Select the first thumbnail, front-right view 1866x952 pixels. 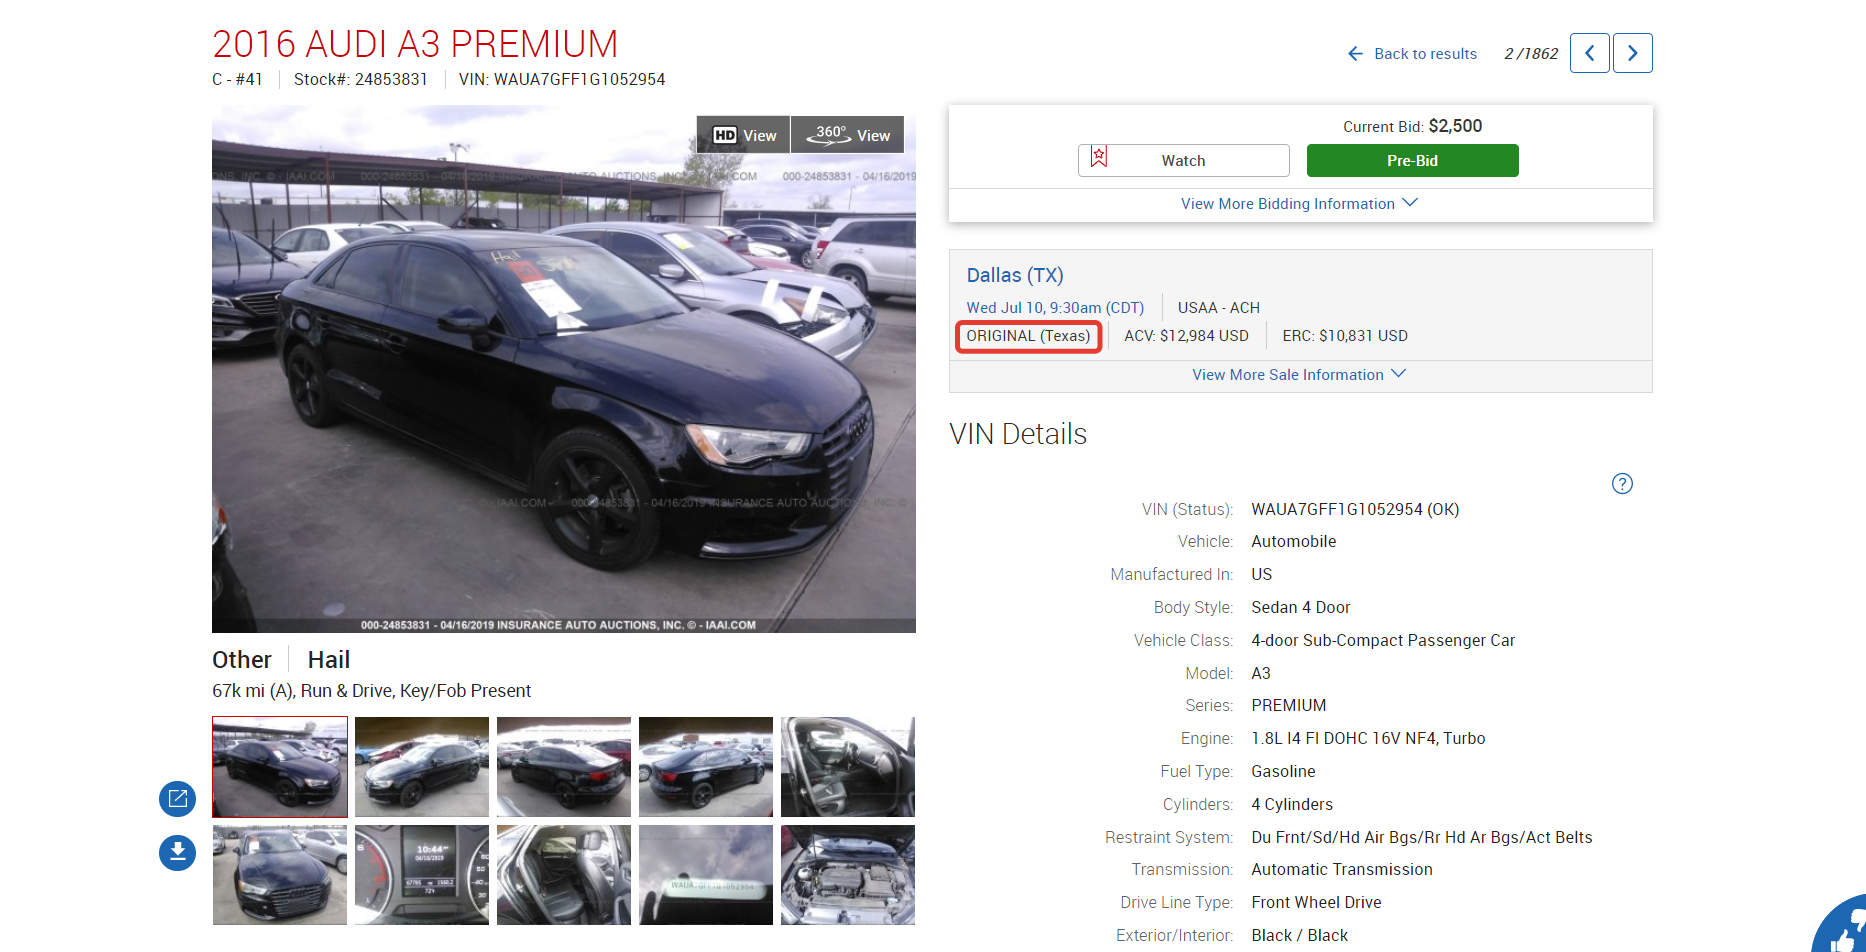click(280, 767)
